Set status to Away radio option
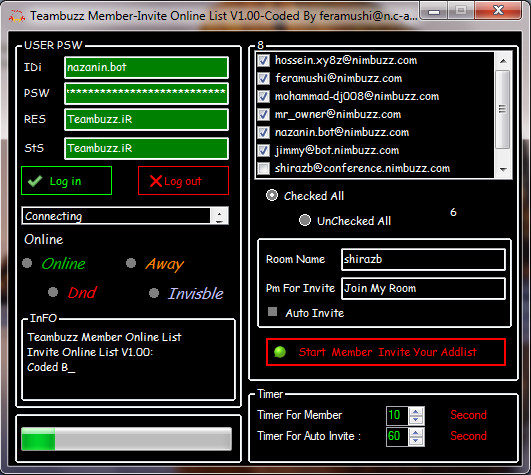This screenshot has width=531, height=475. point(131,263)
